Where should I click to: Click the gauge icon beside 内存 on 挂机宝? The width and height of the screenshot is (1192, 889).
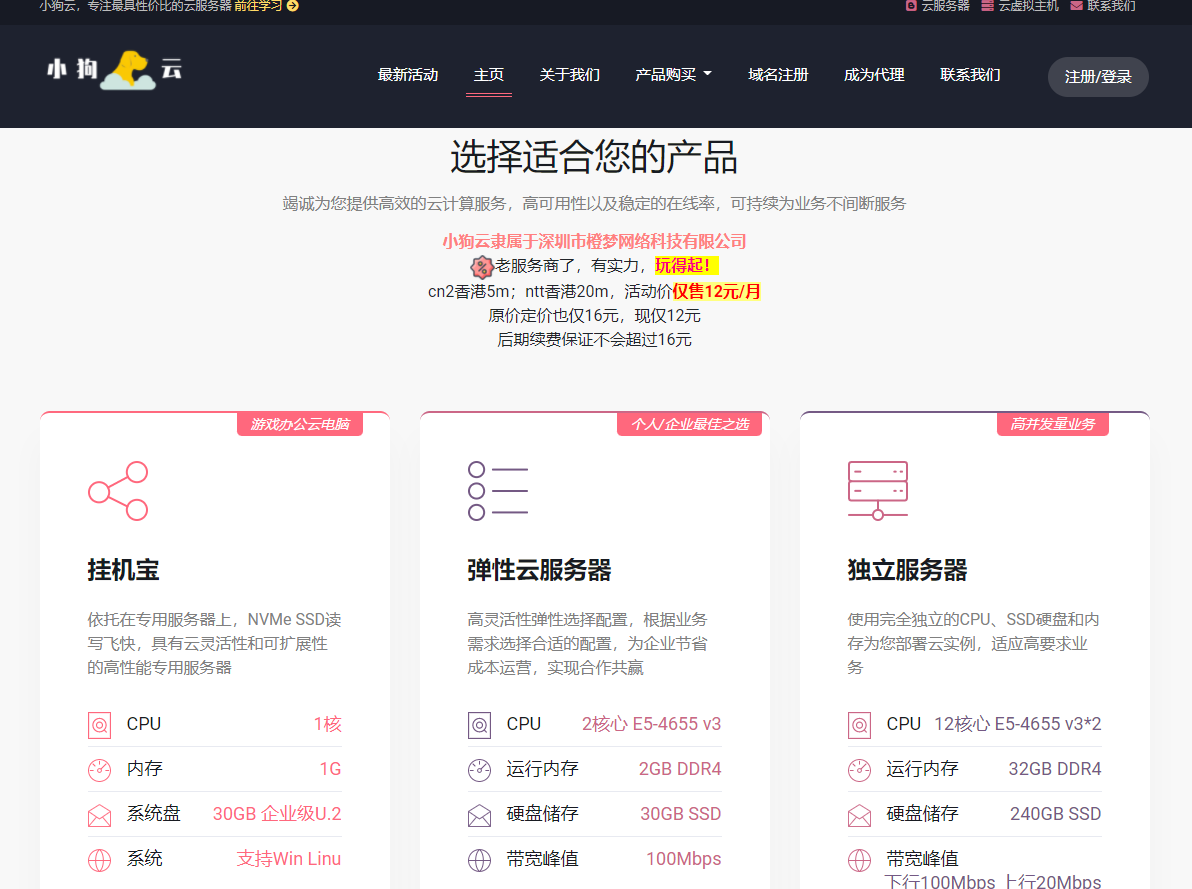pos(99,769)
